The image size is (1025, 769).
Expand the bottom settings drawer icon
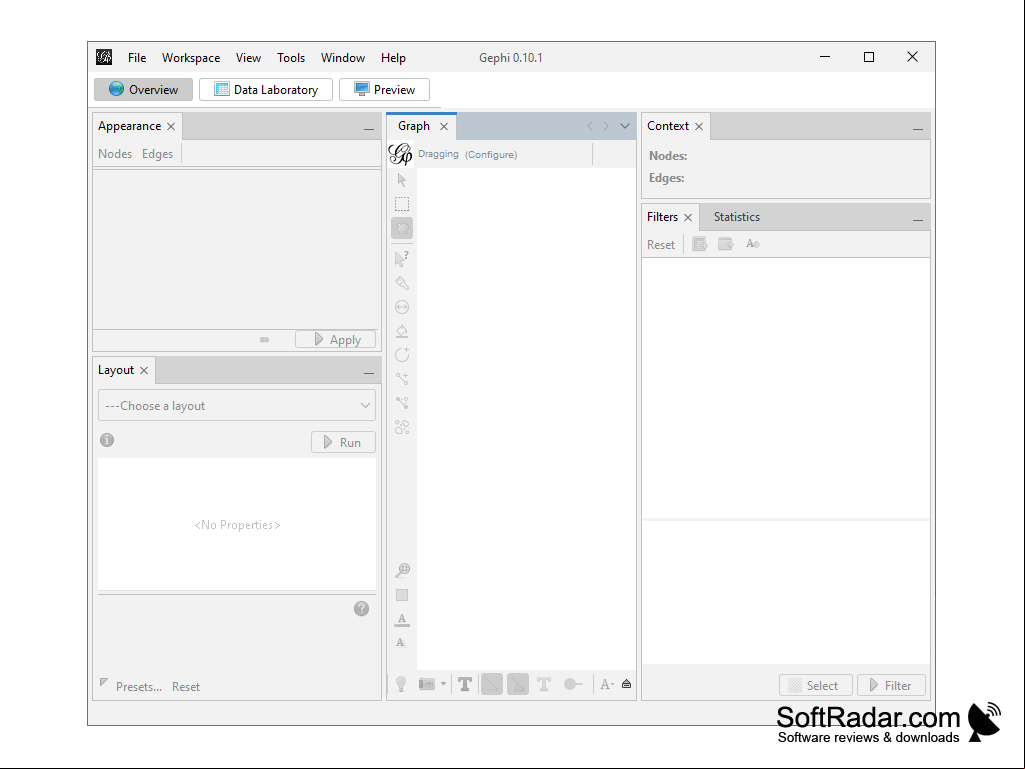tap(626, 684)
